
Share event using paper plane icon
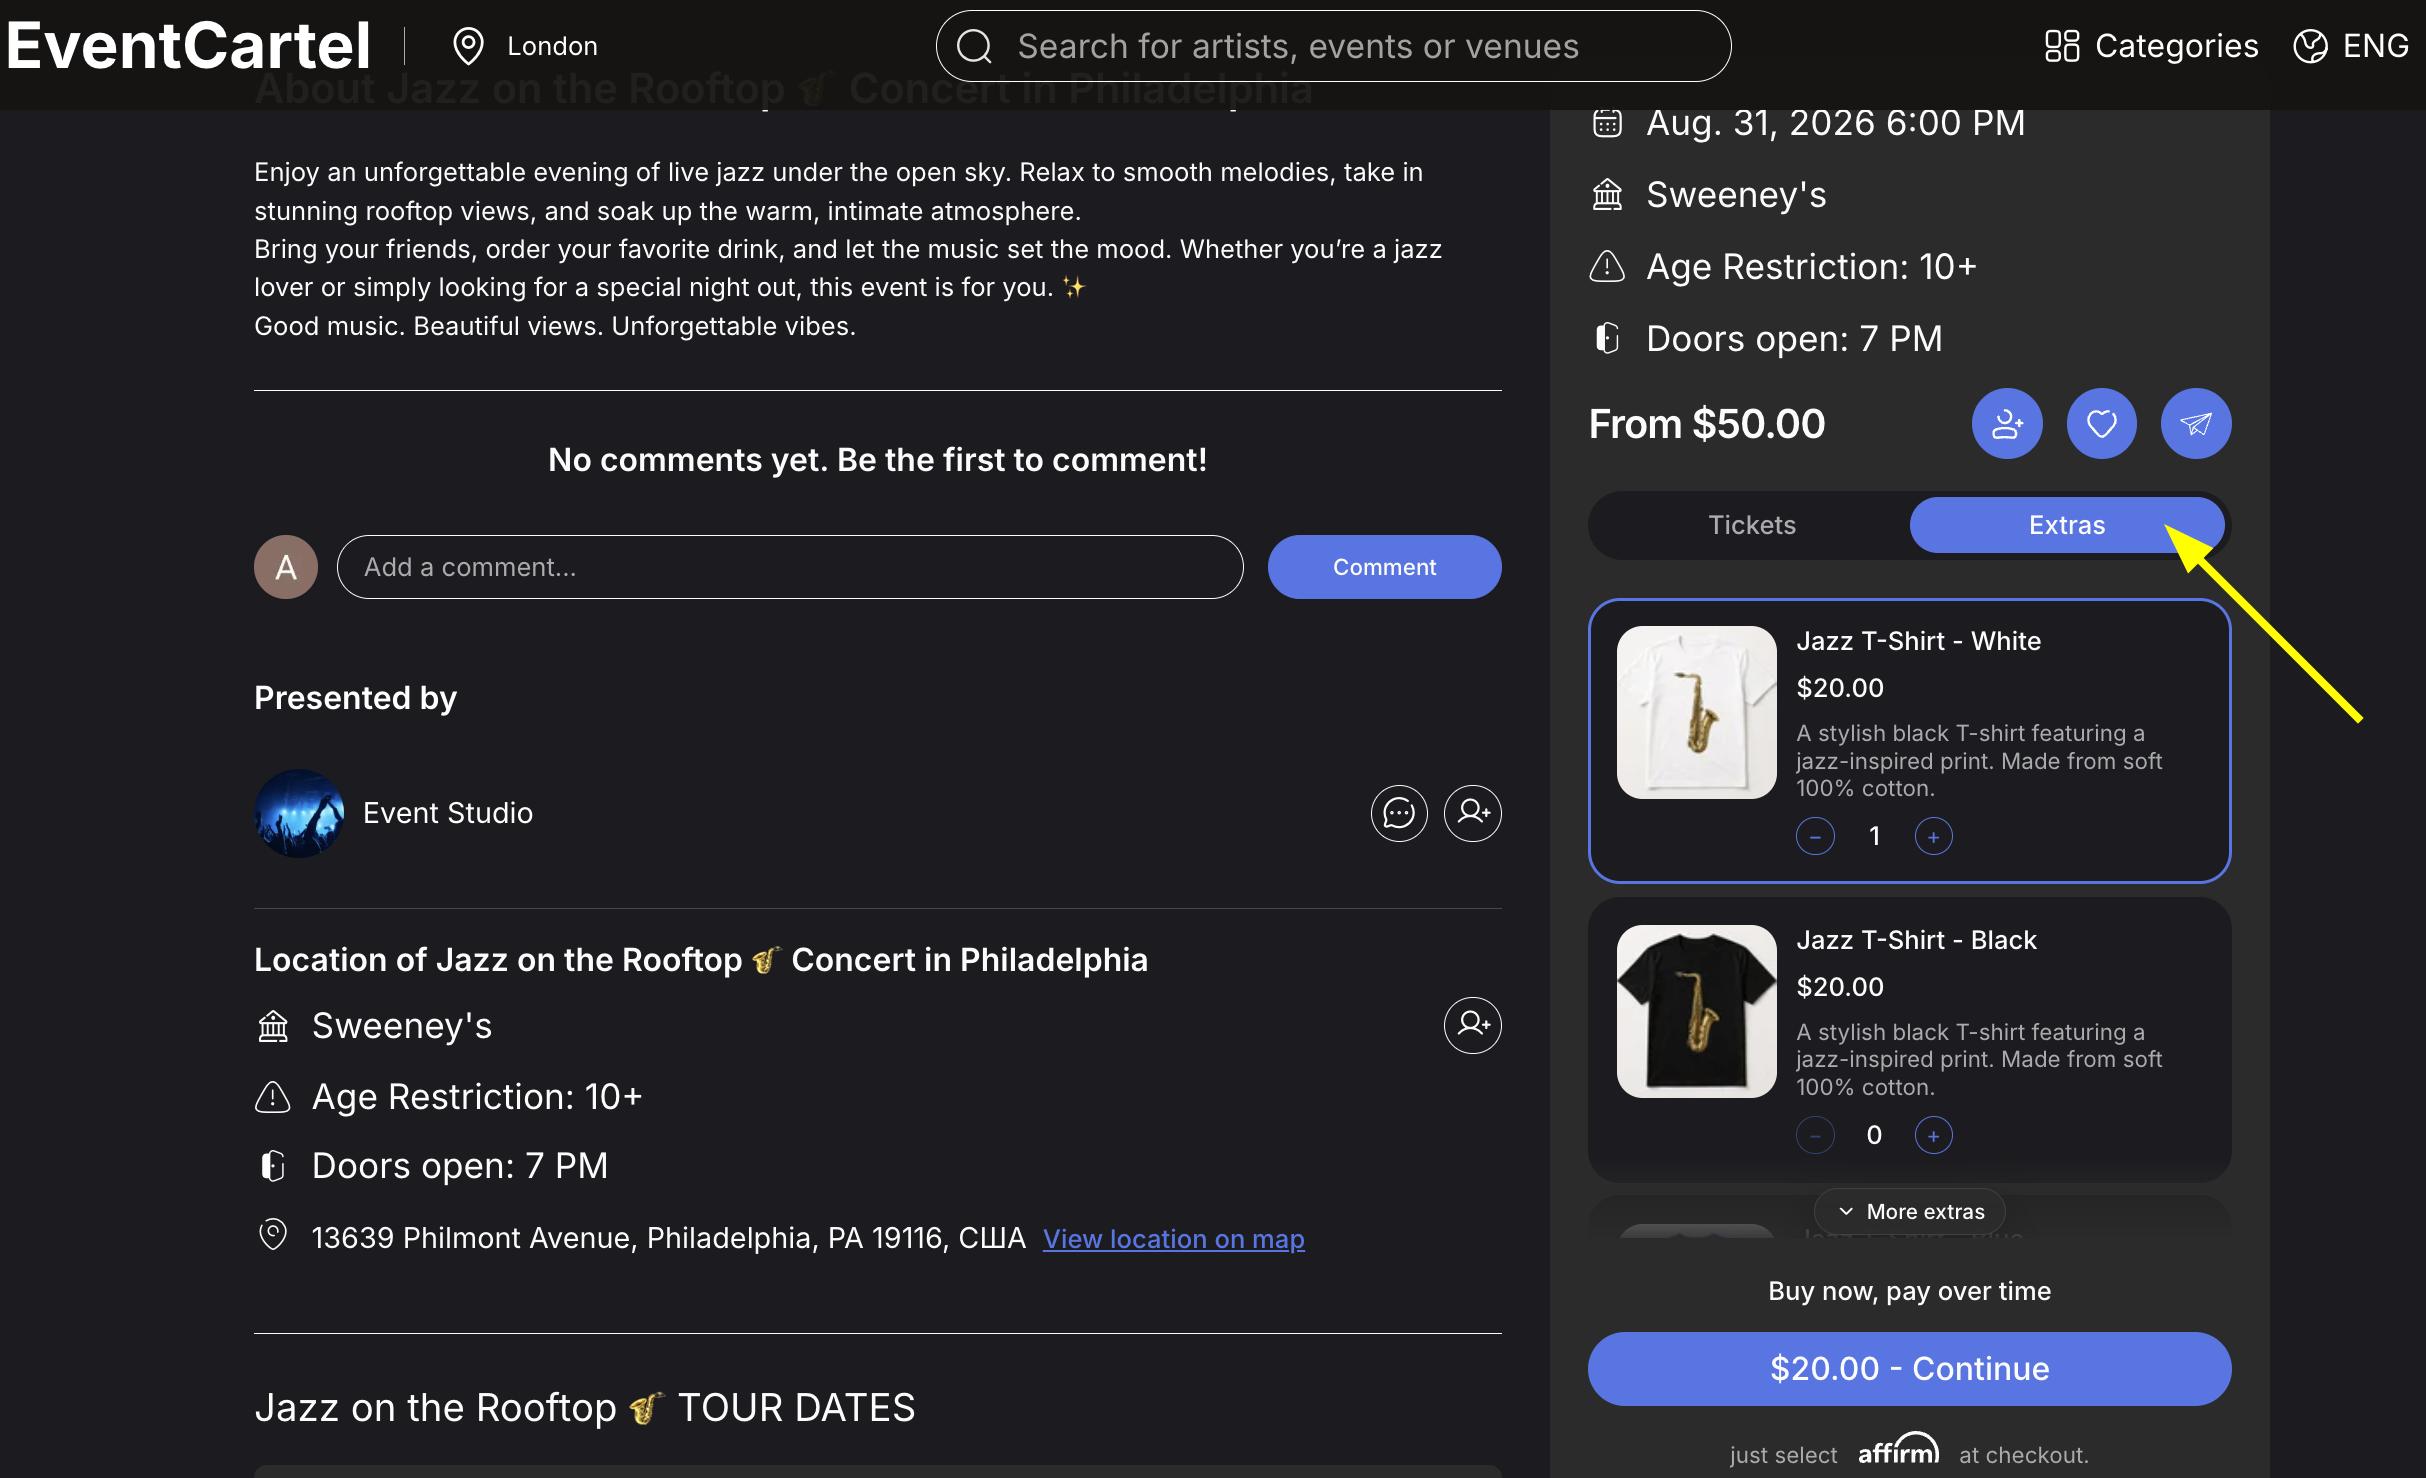[x=2196, y=424]
